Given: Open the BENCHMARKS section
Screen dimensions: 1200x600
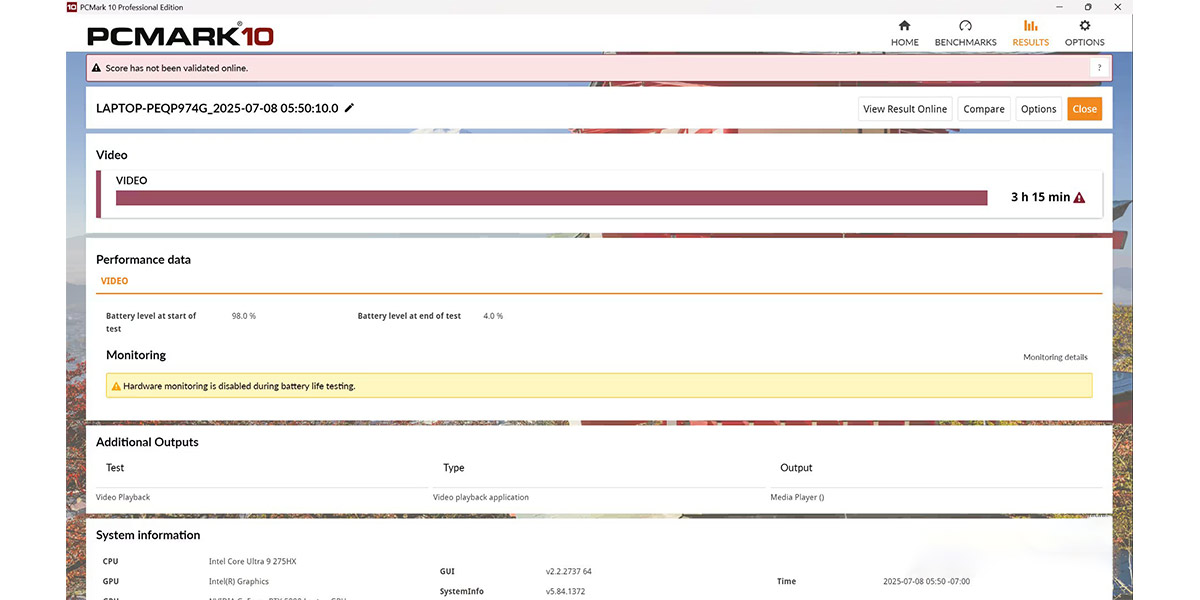Looking at the screenshot, I should [965, 33].
